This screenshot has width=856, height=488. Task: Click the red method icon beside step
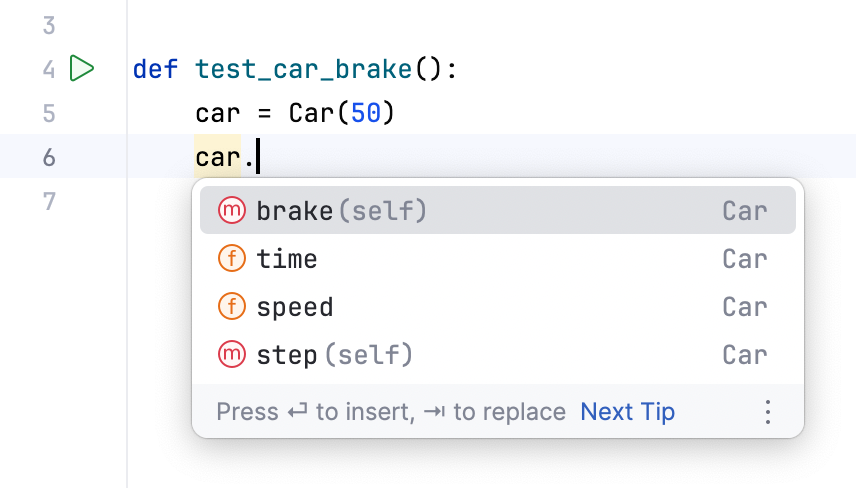tap(231, 355)
